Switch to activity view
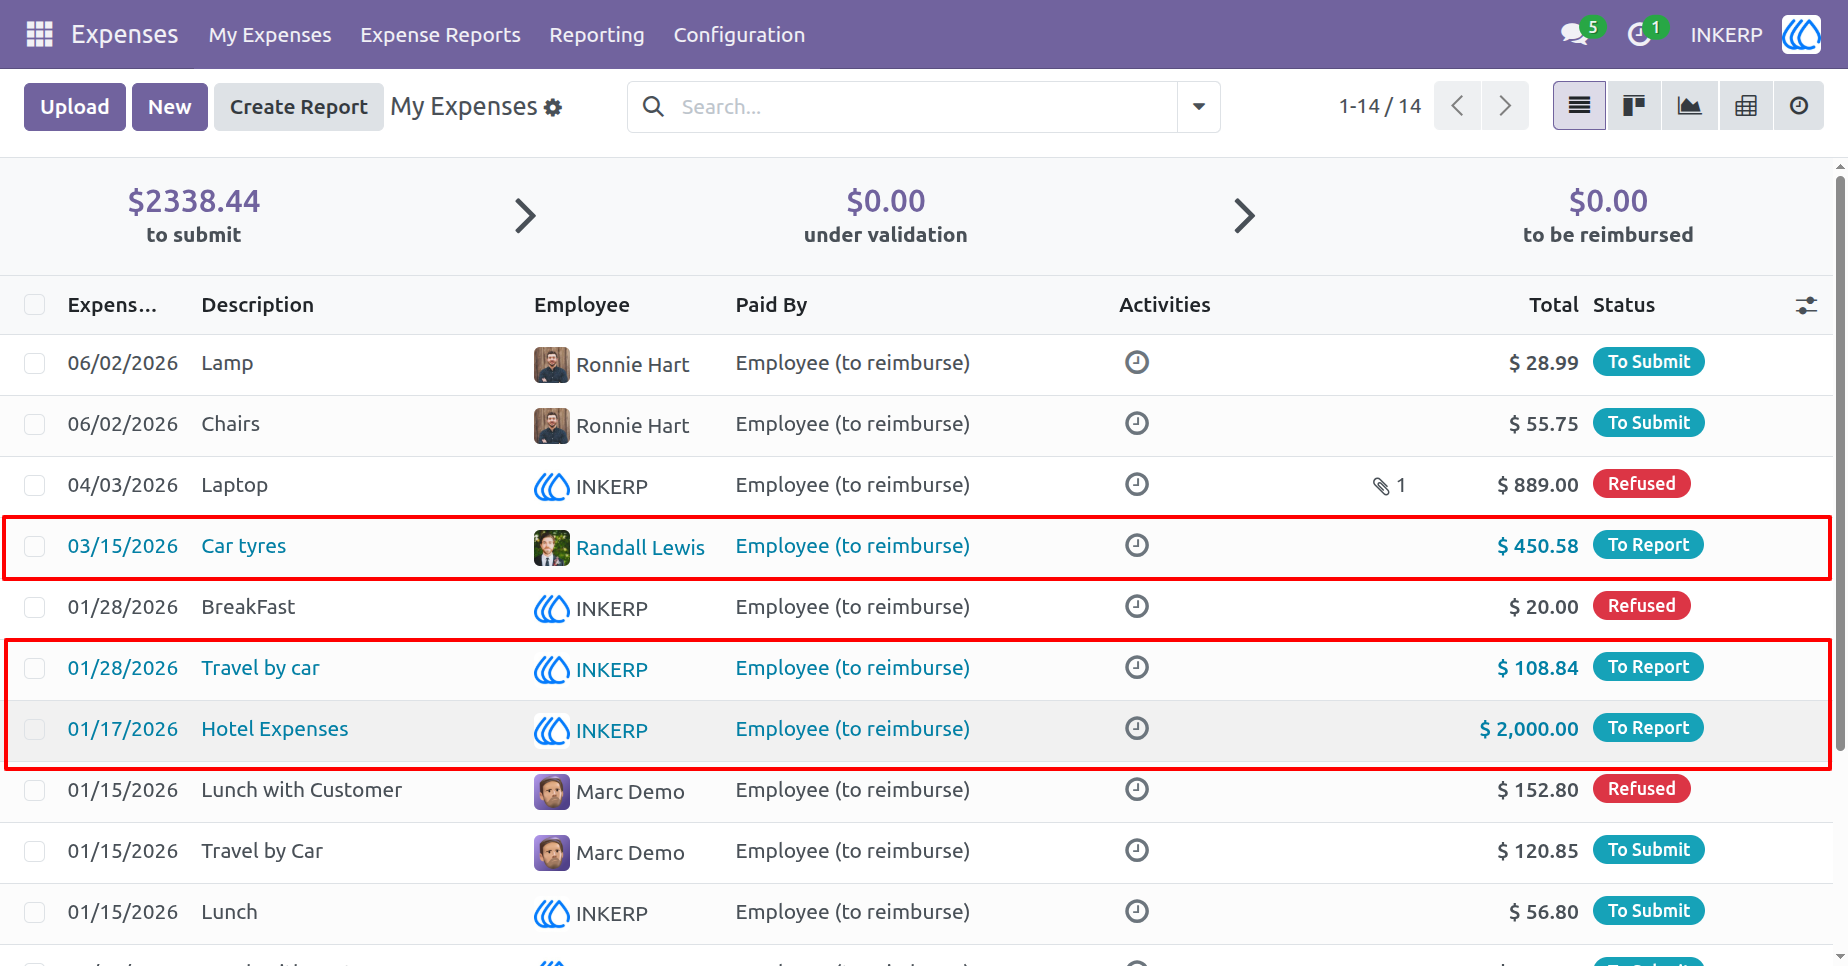Screen dimensions: 1848x966 (1799, 106)
